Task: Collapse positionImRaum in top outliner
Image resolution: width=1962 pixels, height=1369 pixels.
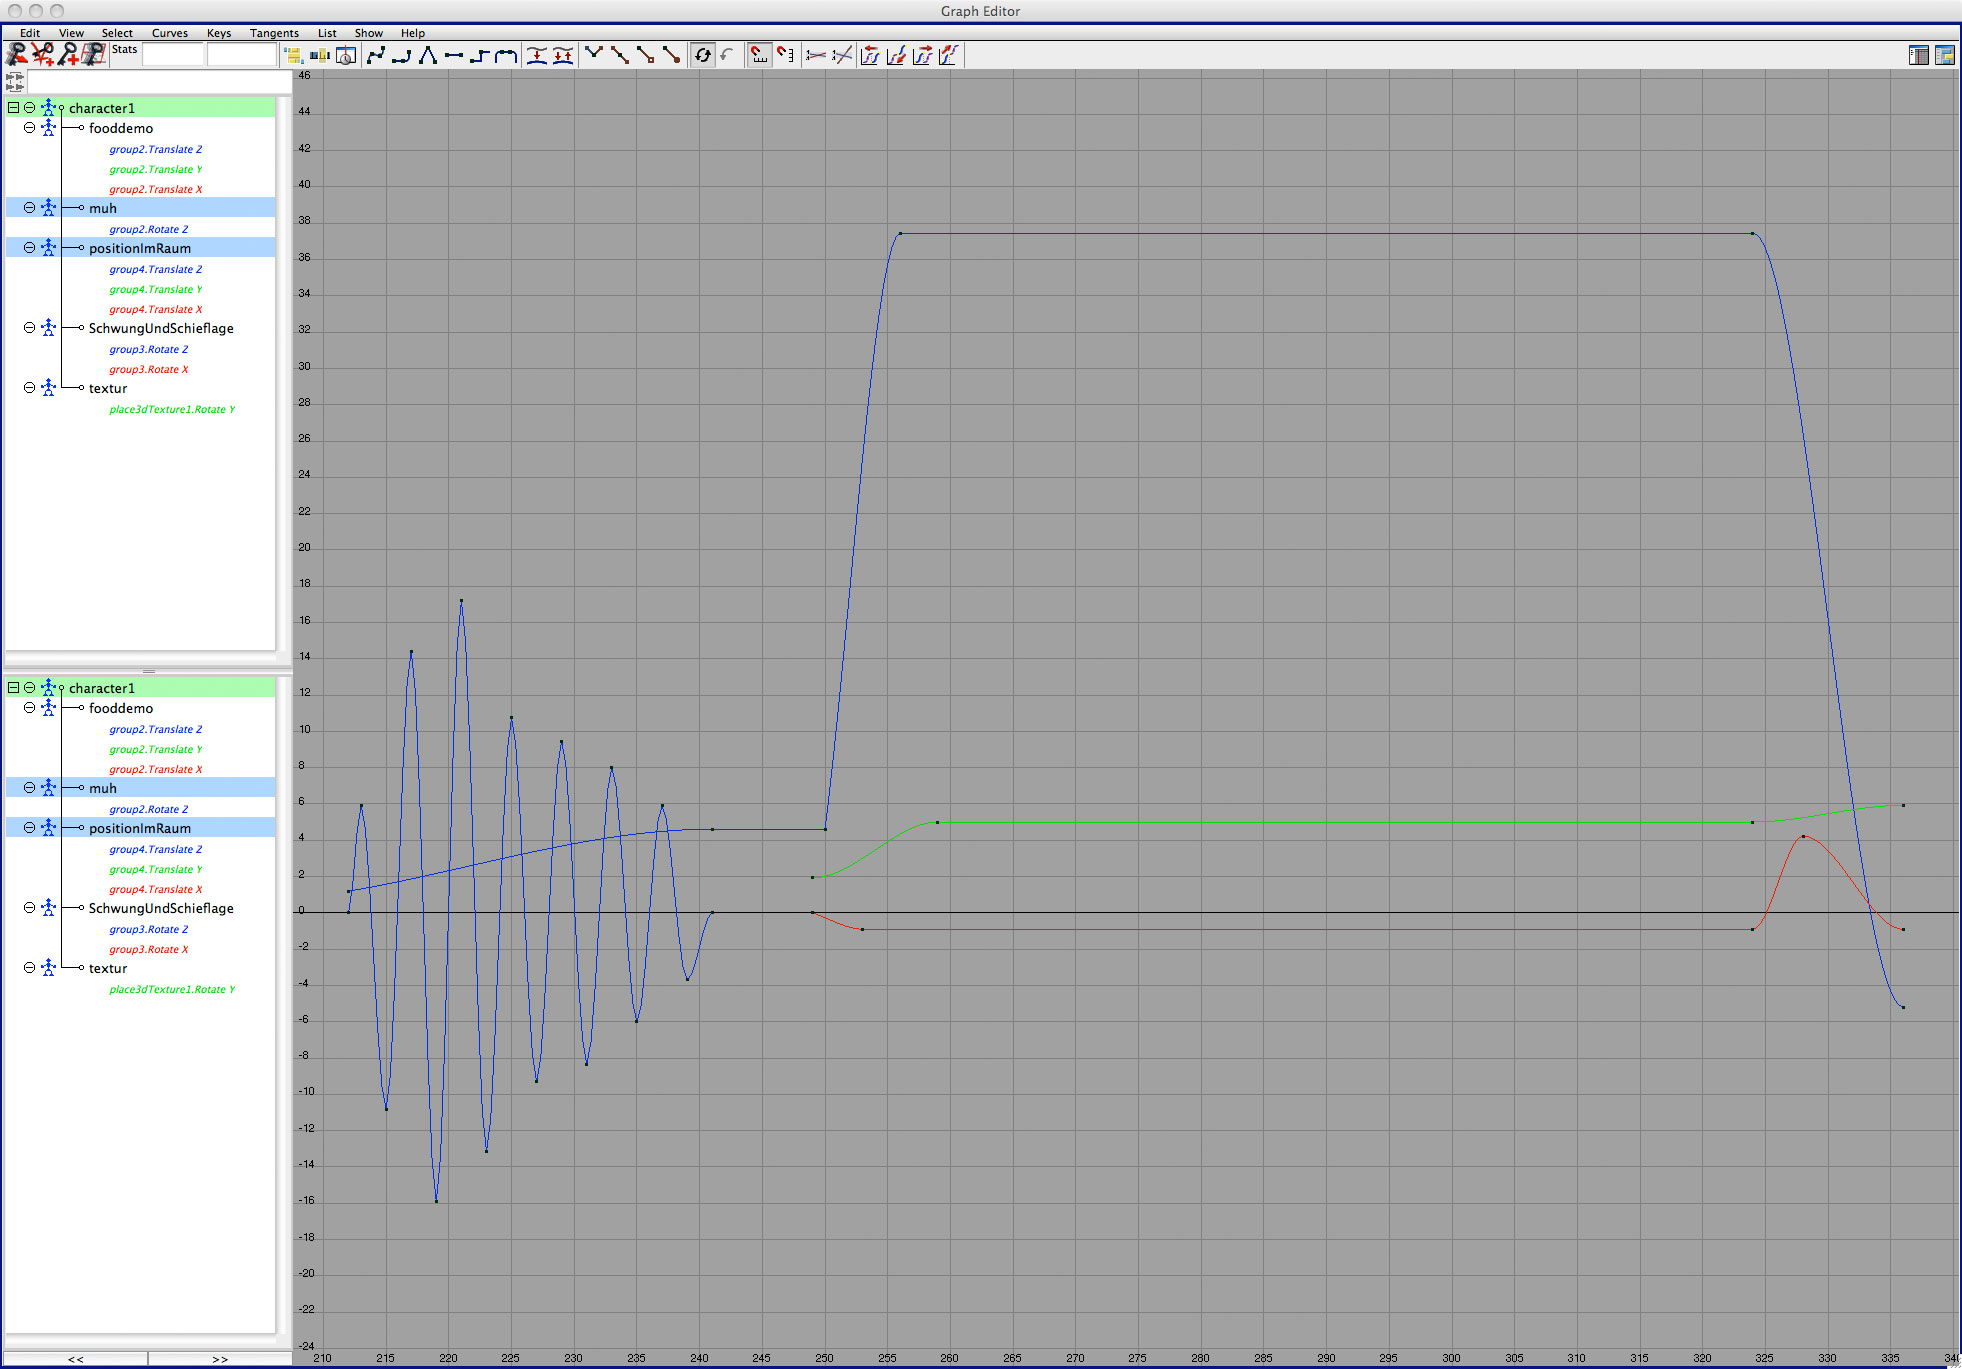Action: (29, 248)
